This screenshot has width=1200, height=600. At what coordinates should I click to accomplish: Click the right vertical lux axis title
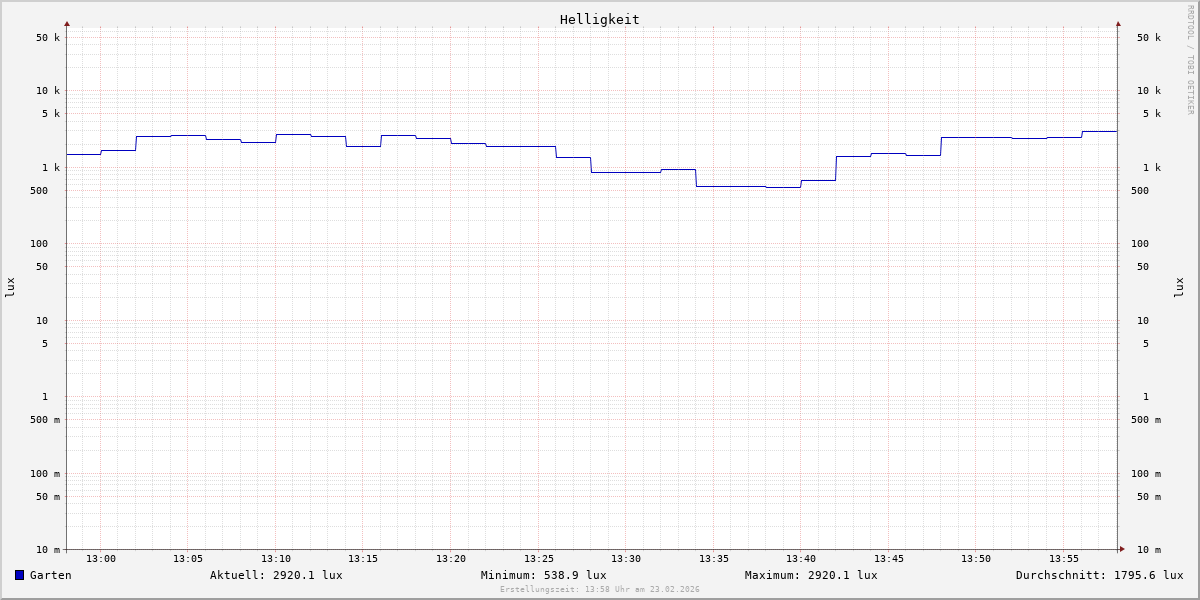(x=1180, y=287)
